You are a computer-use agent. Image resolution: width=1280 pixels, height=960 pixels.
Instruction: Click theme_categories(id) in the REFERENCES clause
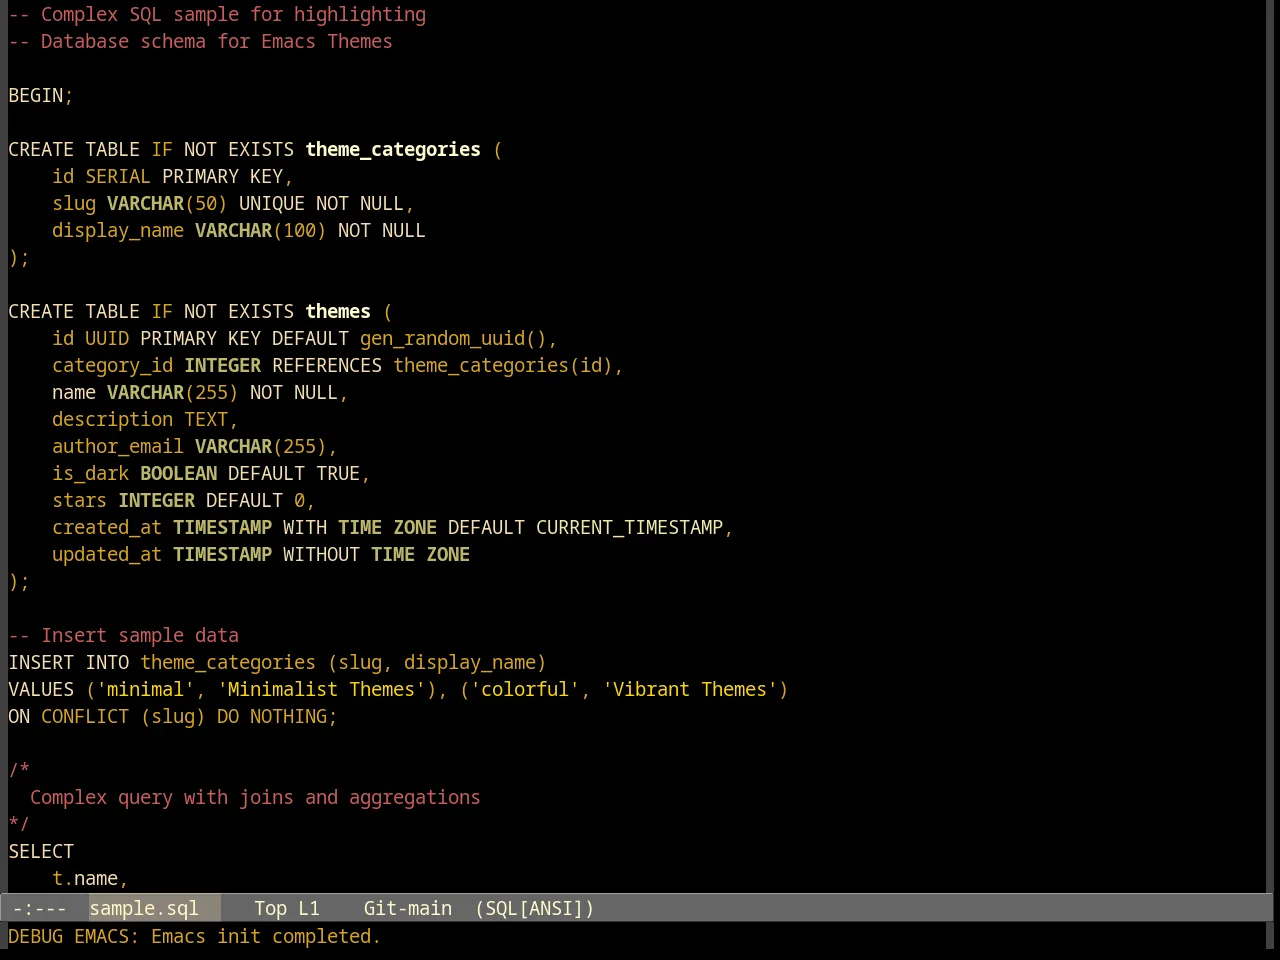(x=503, y=365)
